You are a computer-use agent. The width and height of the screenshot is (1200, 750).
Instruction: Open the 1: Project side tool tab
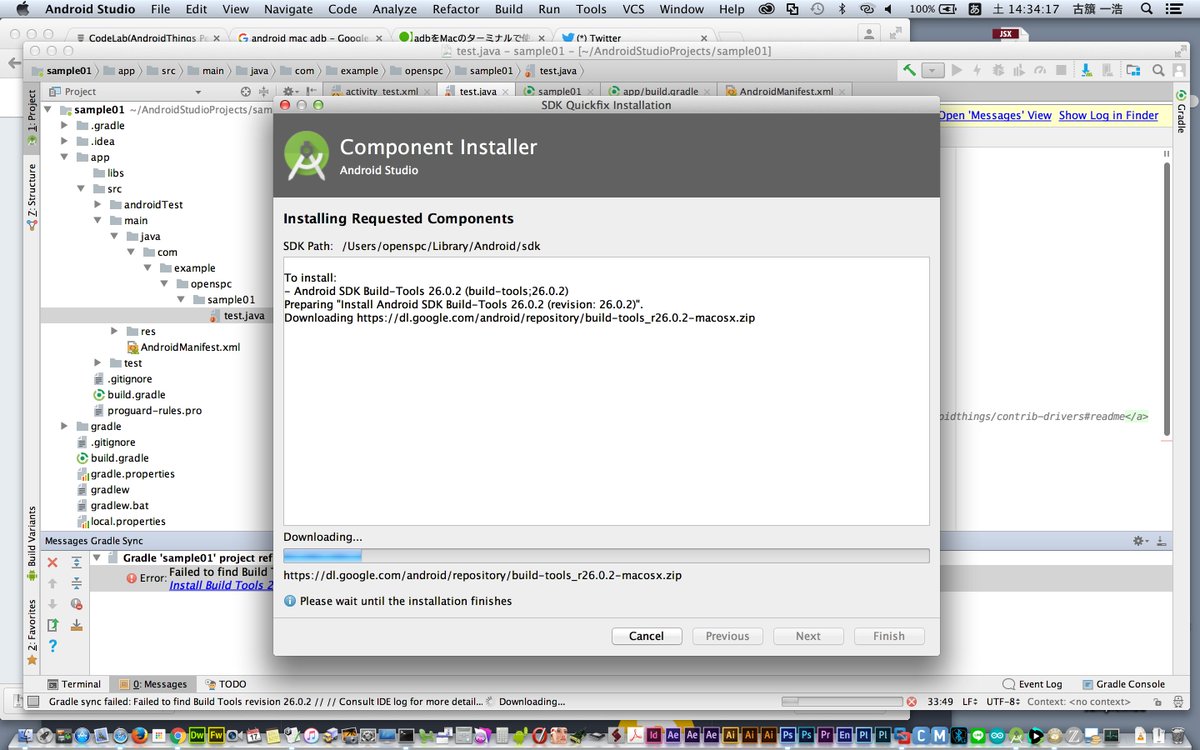[x=31, y=120]
